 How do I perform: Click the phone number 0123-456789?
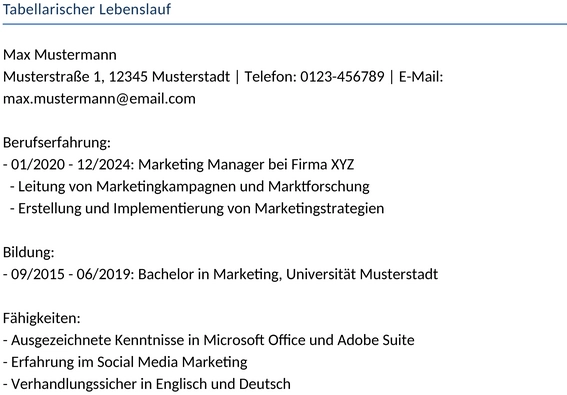click(342, 77)
